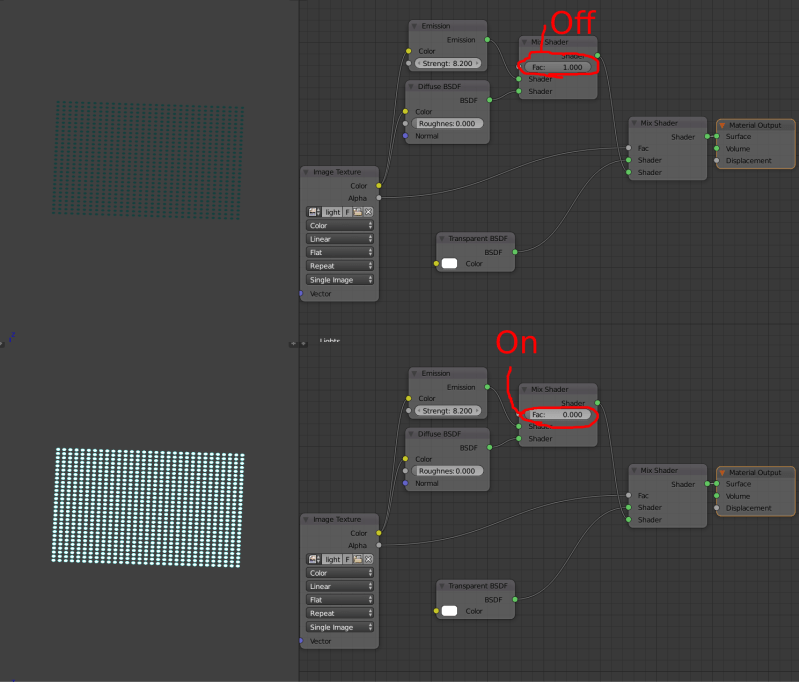Open Repeat extension dropdown in lower Image Texture node

tap(340, 613)
